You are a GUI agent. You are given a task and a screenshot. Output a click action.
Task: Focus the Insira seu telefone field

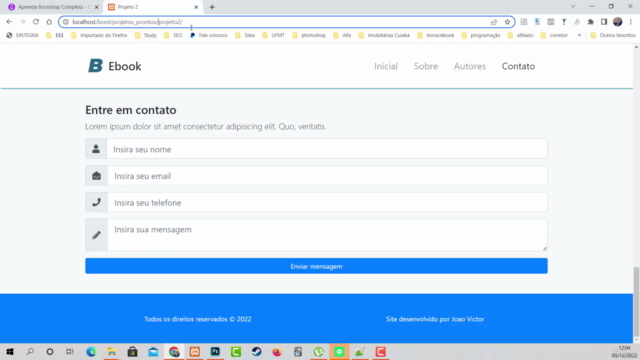(327, 202)
